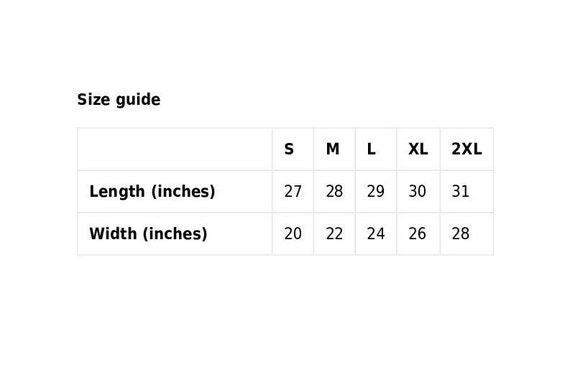Click blank area below the size table
The height and width of the screenshot is (380, 570).
(x=285, y=316)
